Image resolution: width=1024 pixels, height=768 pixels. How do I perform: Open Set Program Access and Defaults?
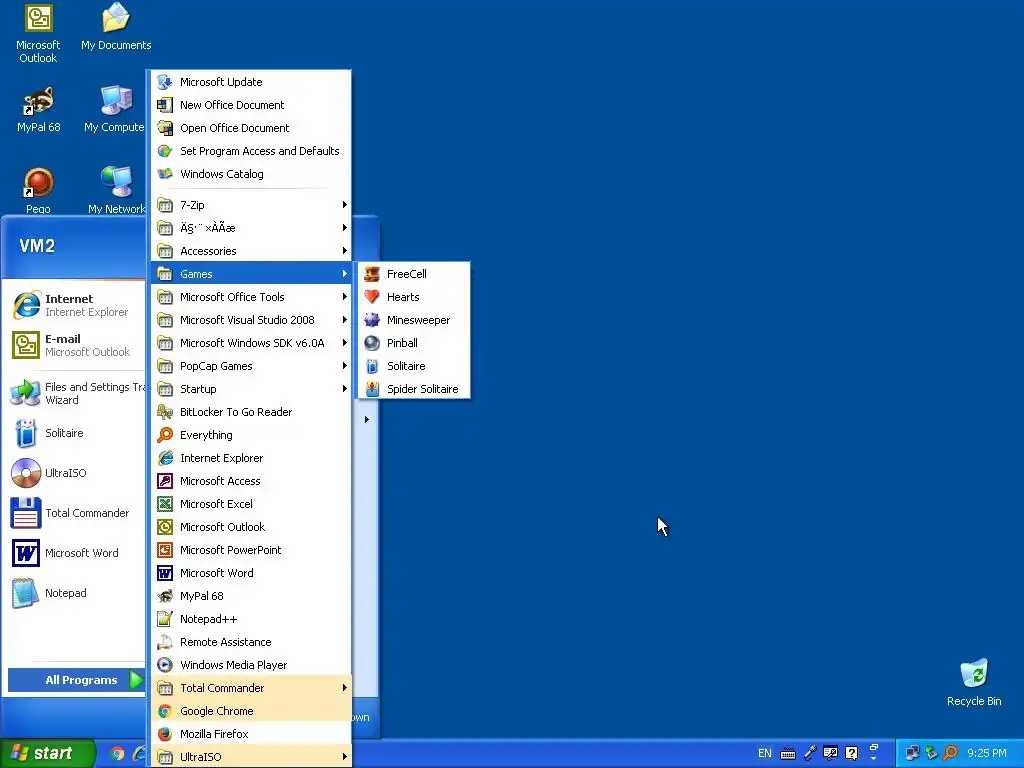251,151
